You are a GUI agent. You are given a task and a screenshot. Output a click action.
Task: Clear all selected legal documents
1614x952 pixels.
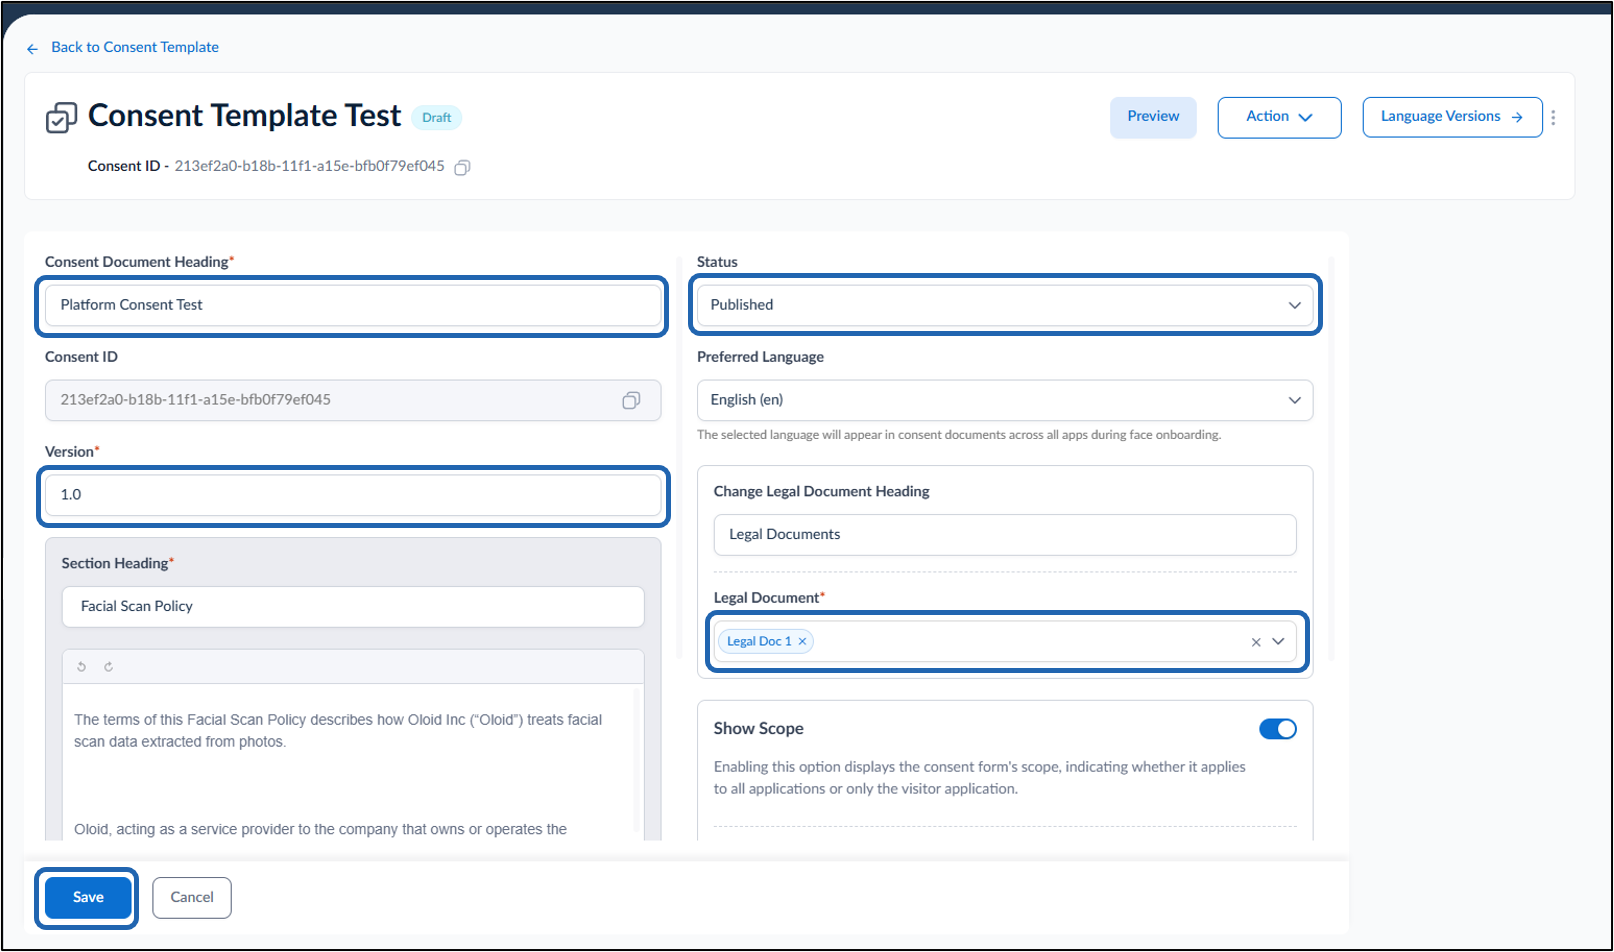click(x=1256, y=642)
